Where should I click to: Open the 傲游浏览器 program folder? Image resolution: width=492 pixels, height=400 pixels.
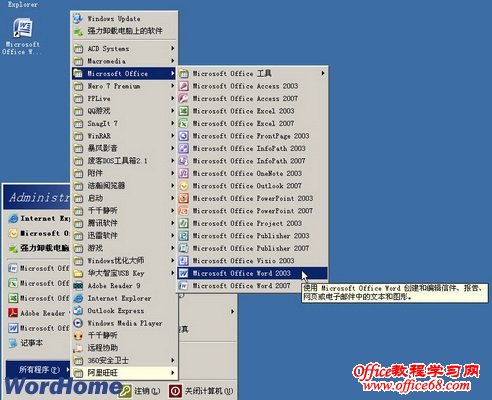coord(124,186)
